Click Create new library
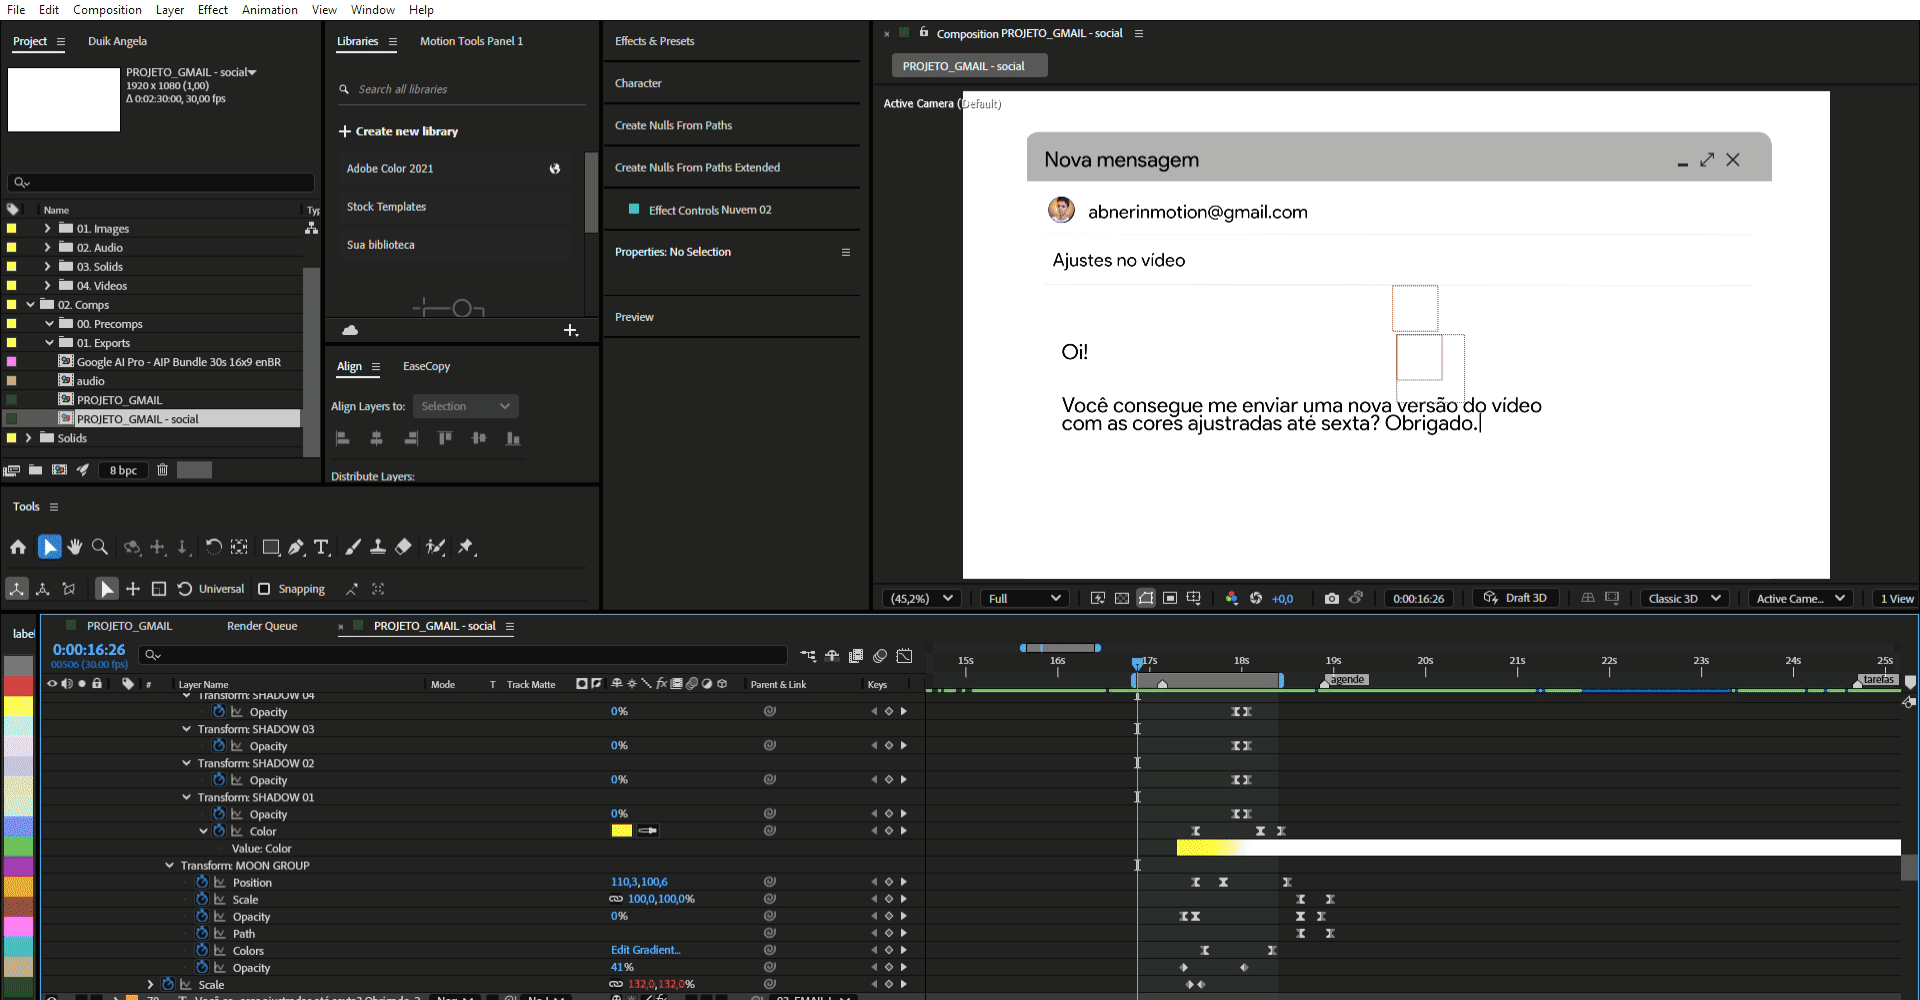1920x1000 pixels. pyautogui.click(x=398, y=131)
